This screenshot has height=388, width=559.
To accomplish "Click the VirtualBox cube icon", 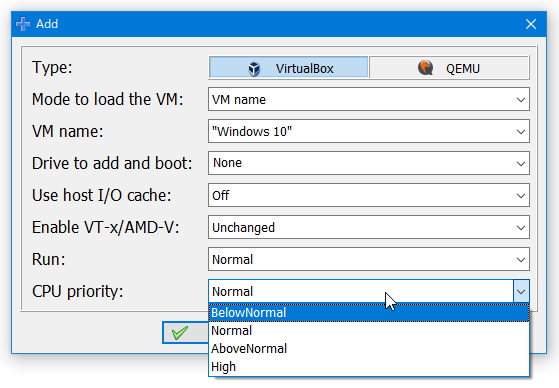I will [x=254, y=68].
